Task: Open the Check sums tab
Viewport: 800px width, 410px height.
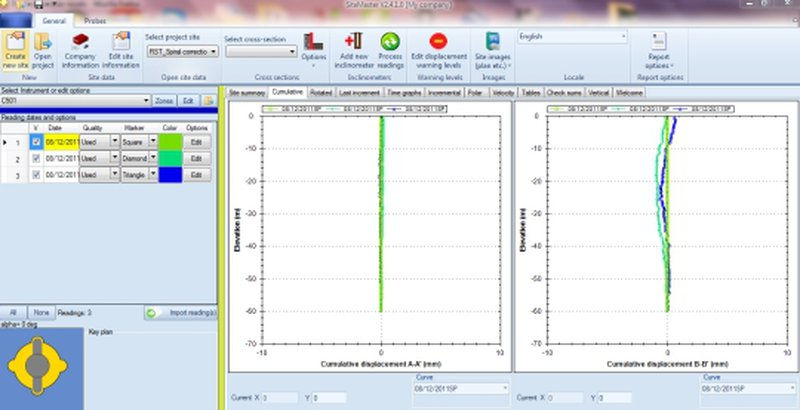Action: point(564,93)
